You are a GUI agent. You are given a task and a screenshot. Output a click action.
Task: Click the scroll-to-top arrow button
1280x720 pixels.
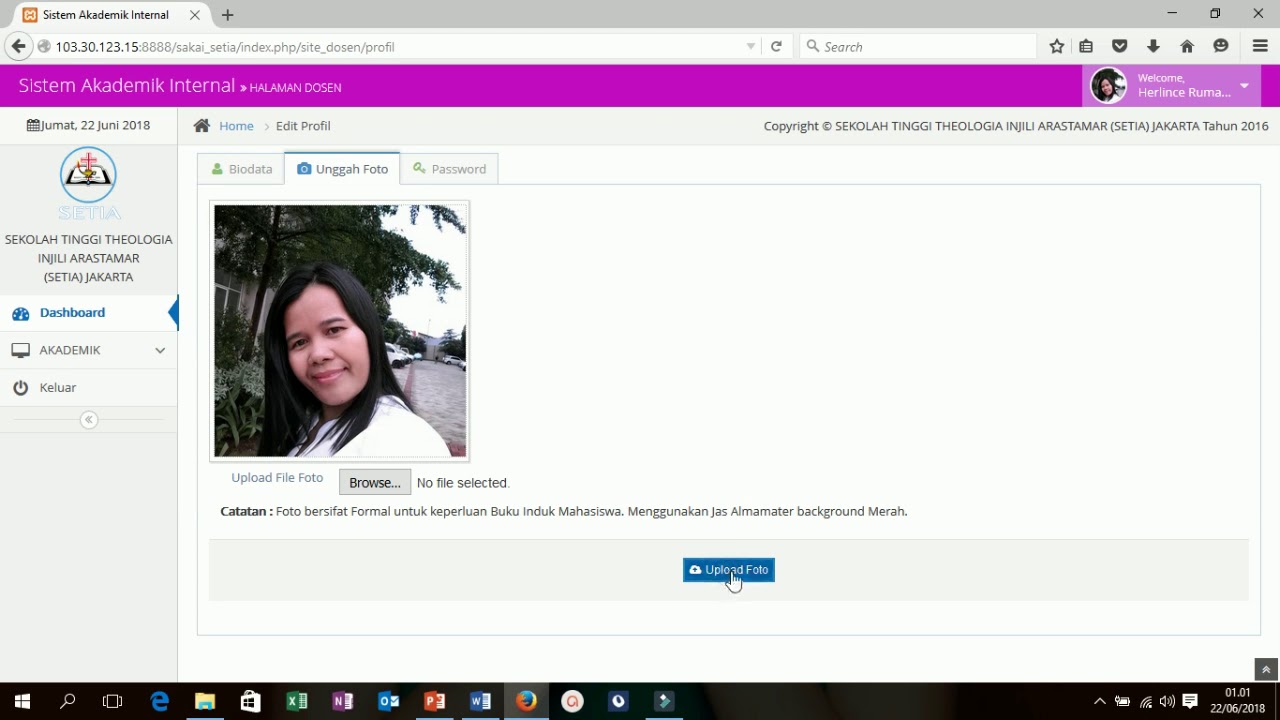pos(1266,670)
